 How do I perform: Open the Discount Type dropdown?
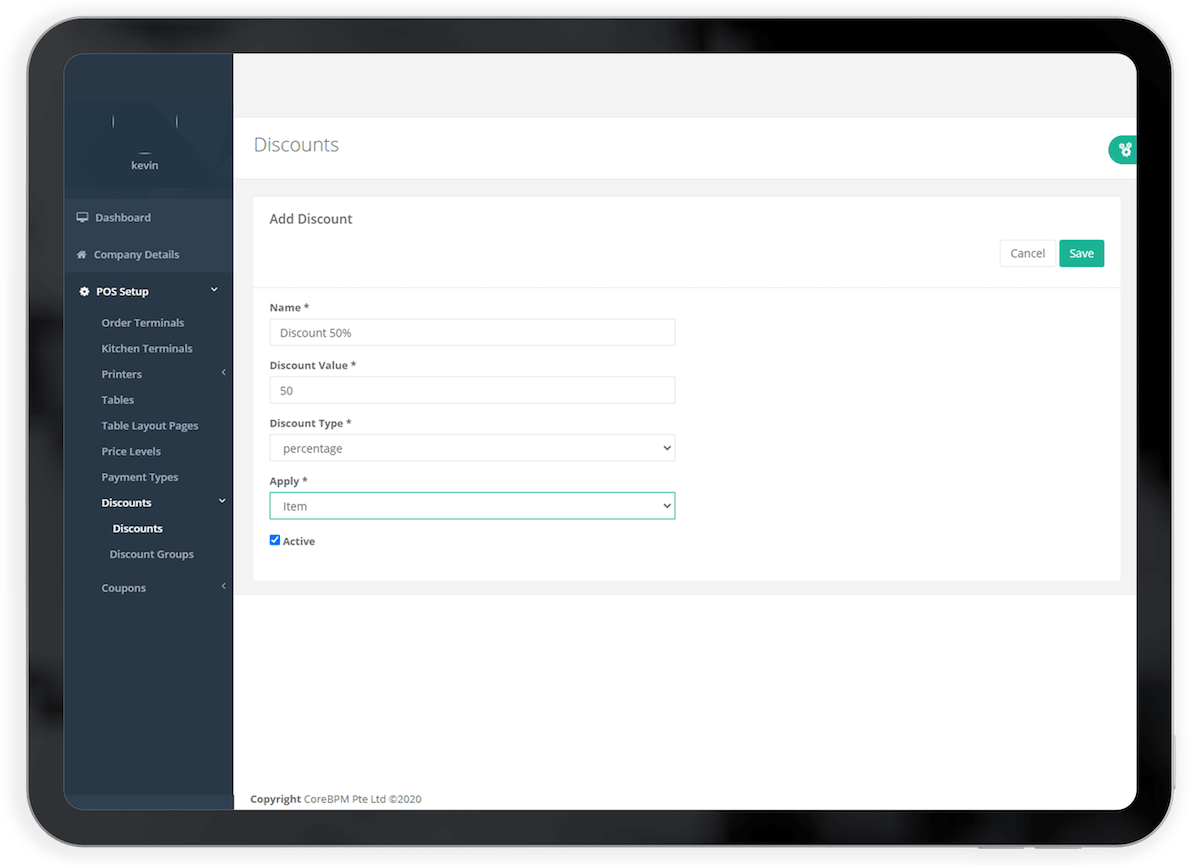(x=472, y=448)
